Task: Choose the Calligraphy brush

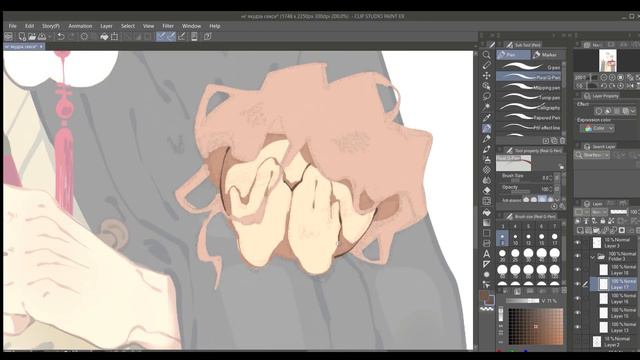Action: click(529, 107)
